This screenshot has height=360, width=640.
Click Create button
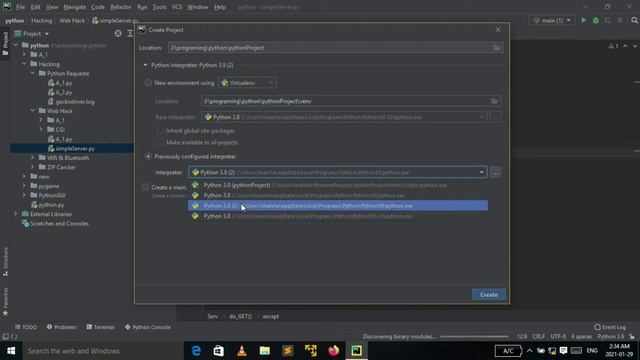(489, 295)
